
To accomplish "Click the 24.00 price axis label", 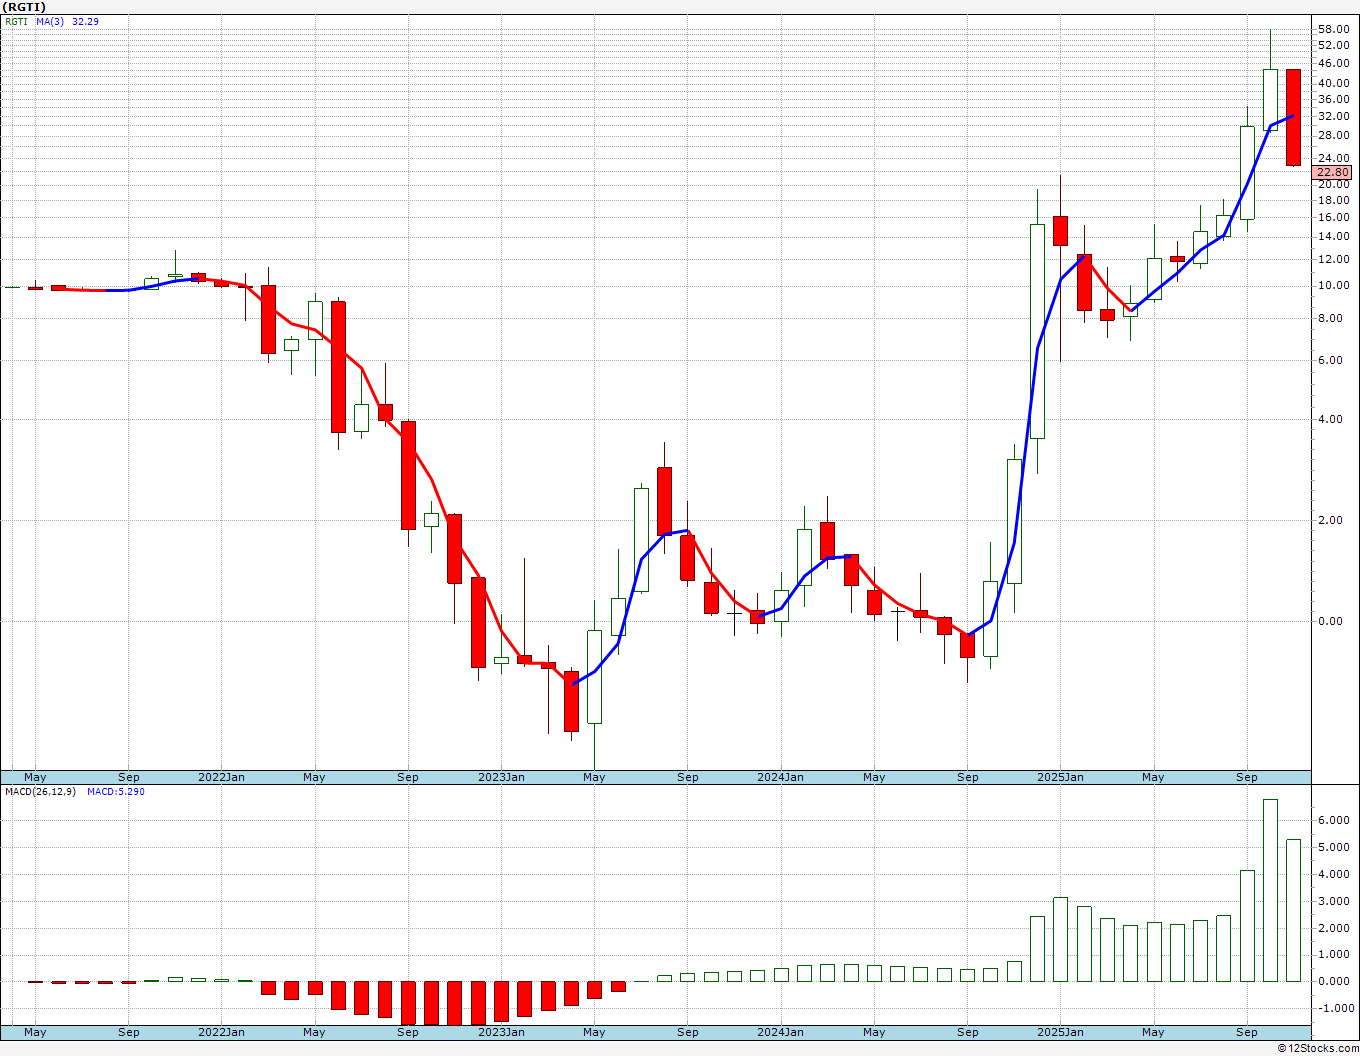I will pos(1333,158).
